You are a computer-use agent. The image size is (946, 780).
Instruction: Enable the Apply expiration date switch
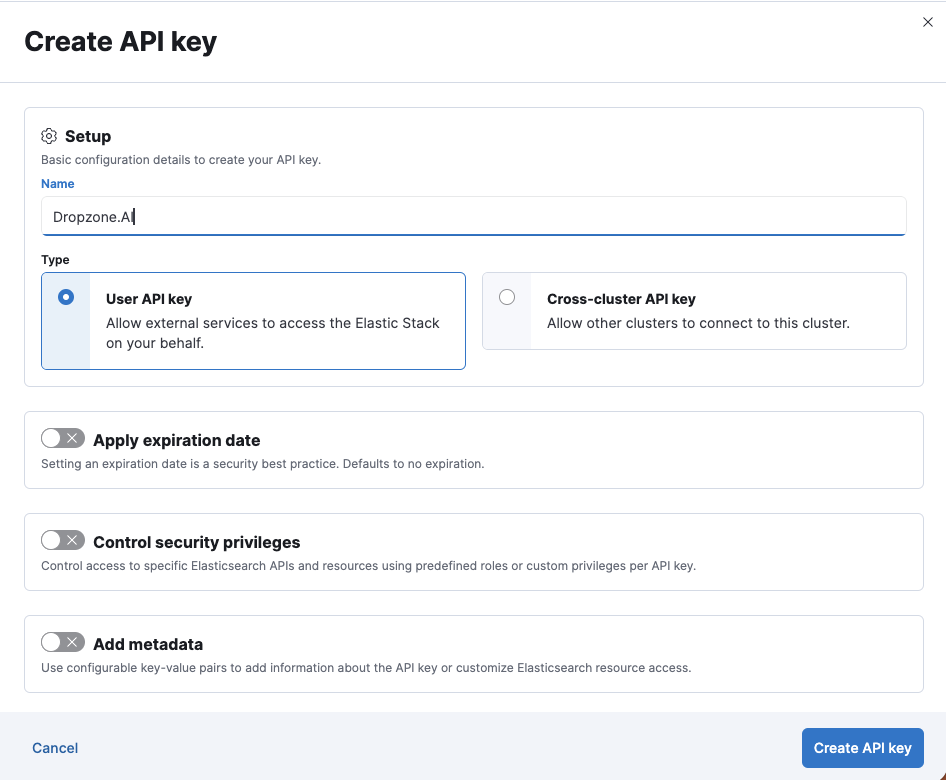pyautogui.click(x=63, y=439)
